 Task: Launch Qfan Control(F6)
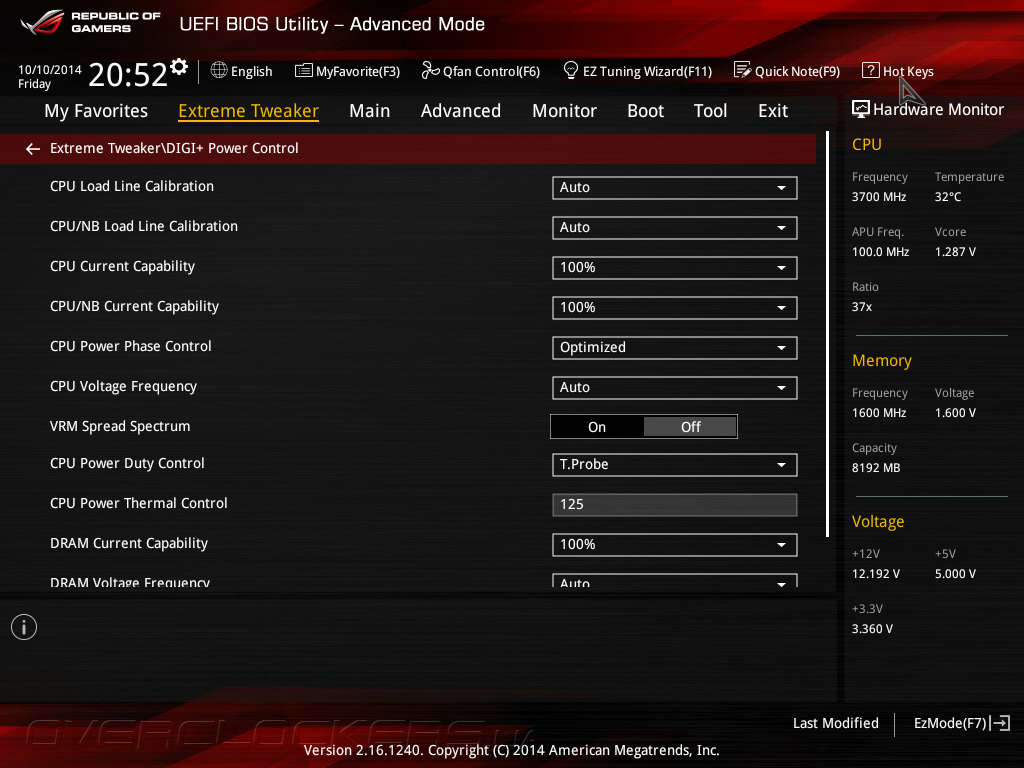pyautogui.click(x=481, y=71)
